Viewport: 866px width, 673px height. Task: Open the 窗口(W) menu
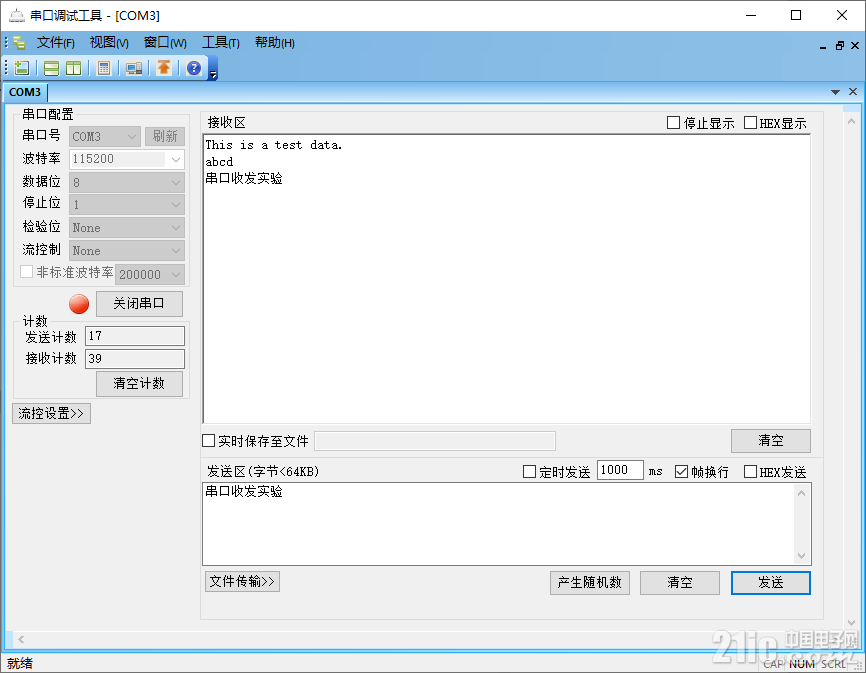tap(165, 43)
